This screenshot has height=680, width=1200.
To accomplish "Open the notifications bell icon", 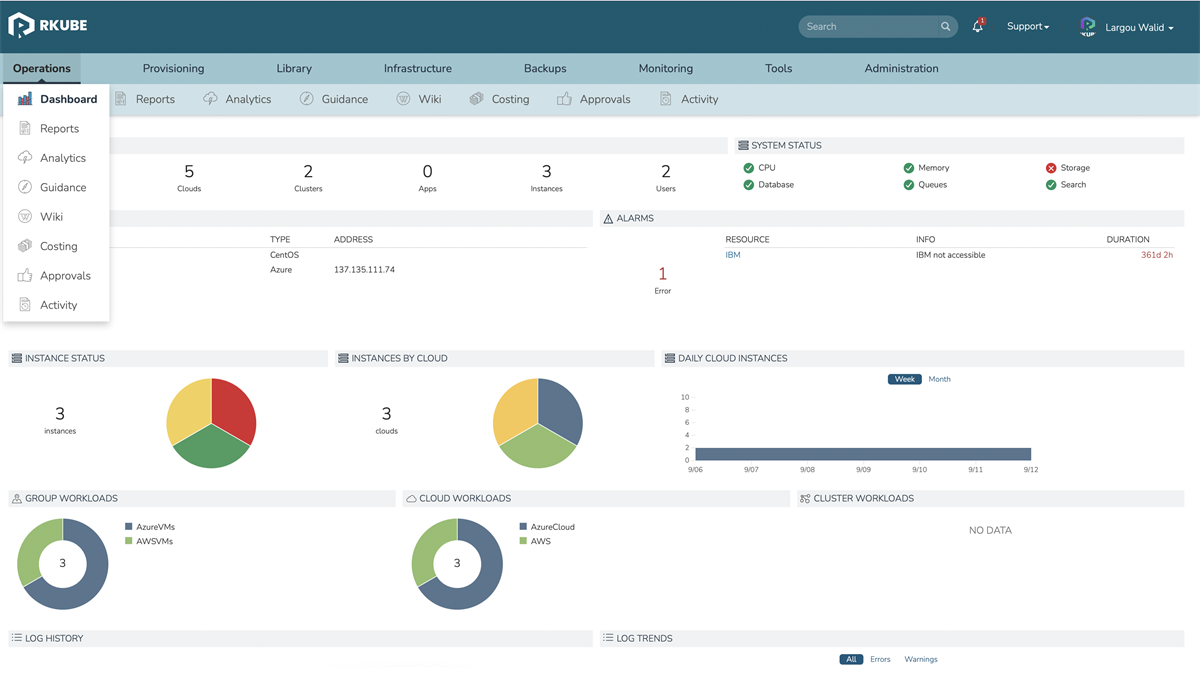I will click(978, 26).
